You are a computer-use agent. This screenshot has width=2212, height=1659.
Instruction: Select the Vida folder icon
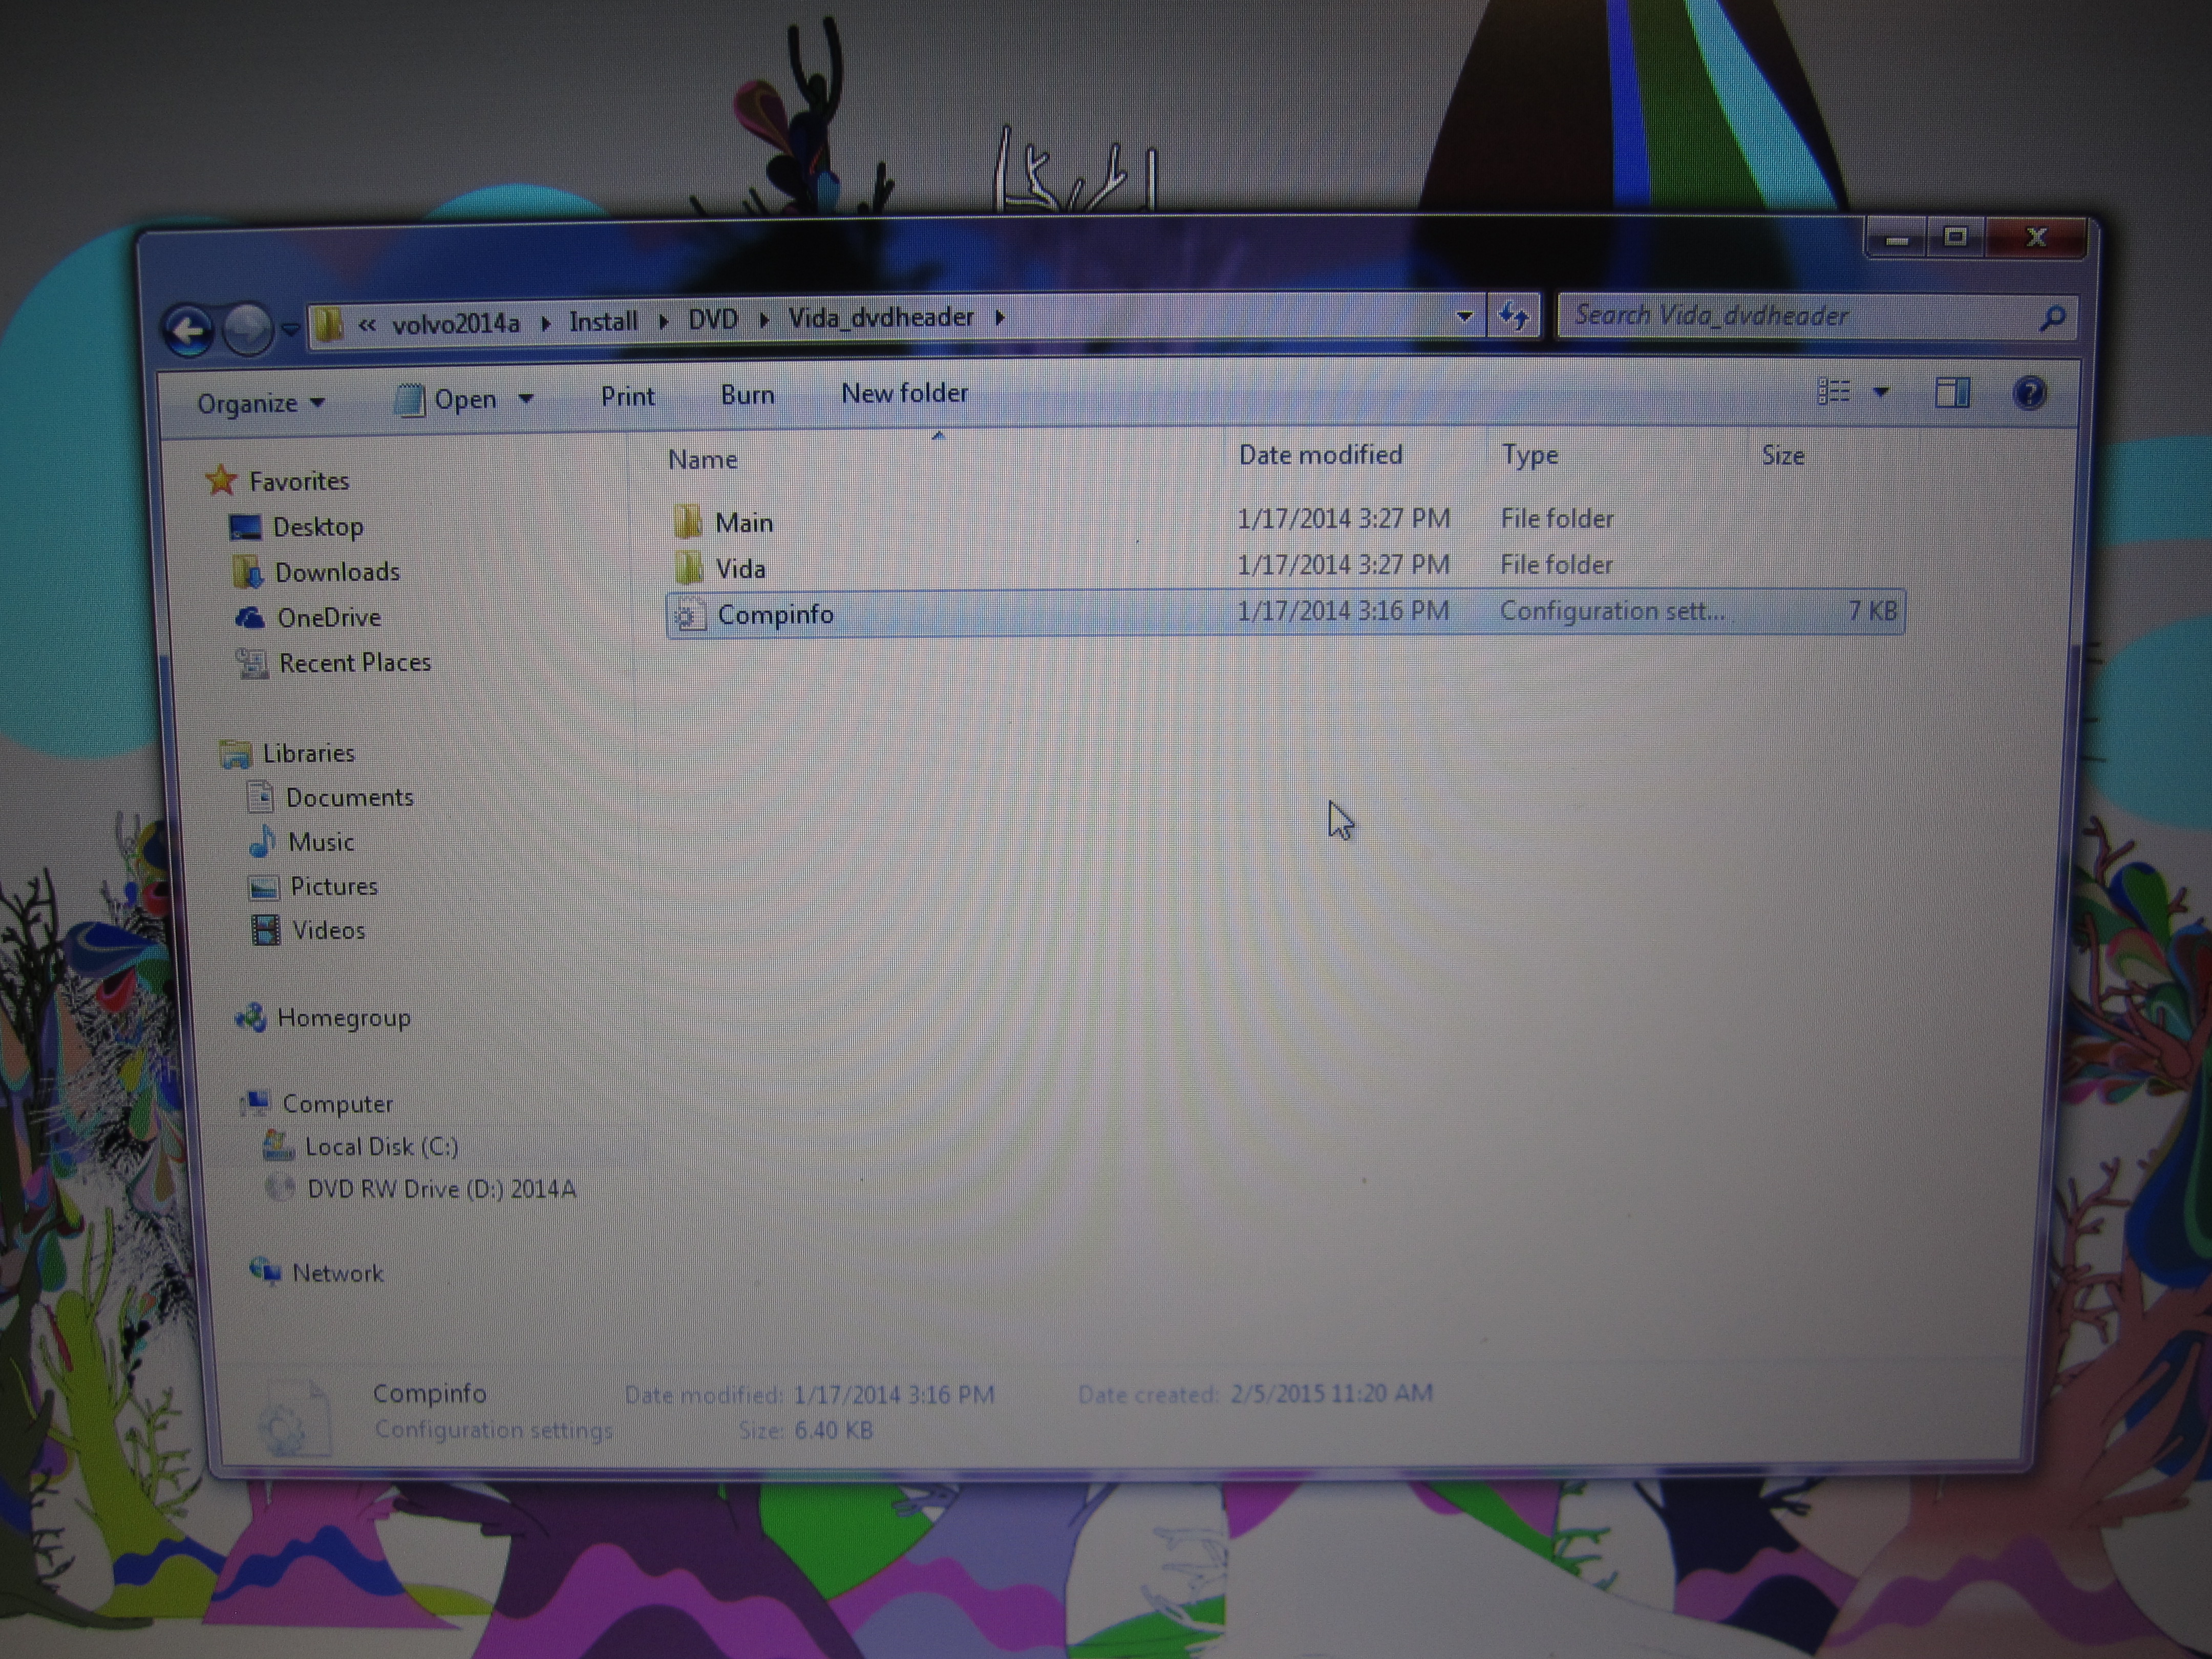click(688, 568)
